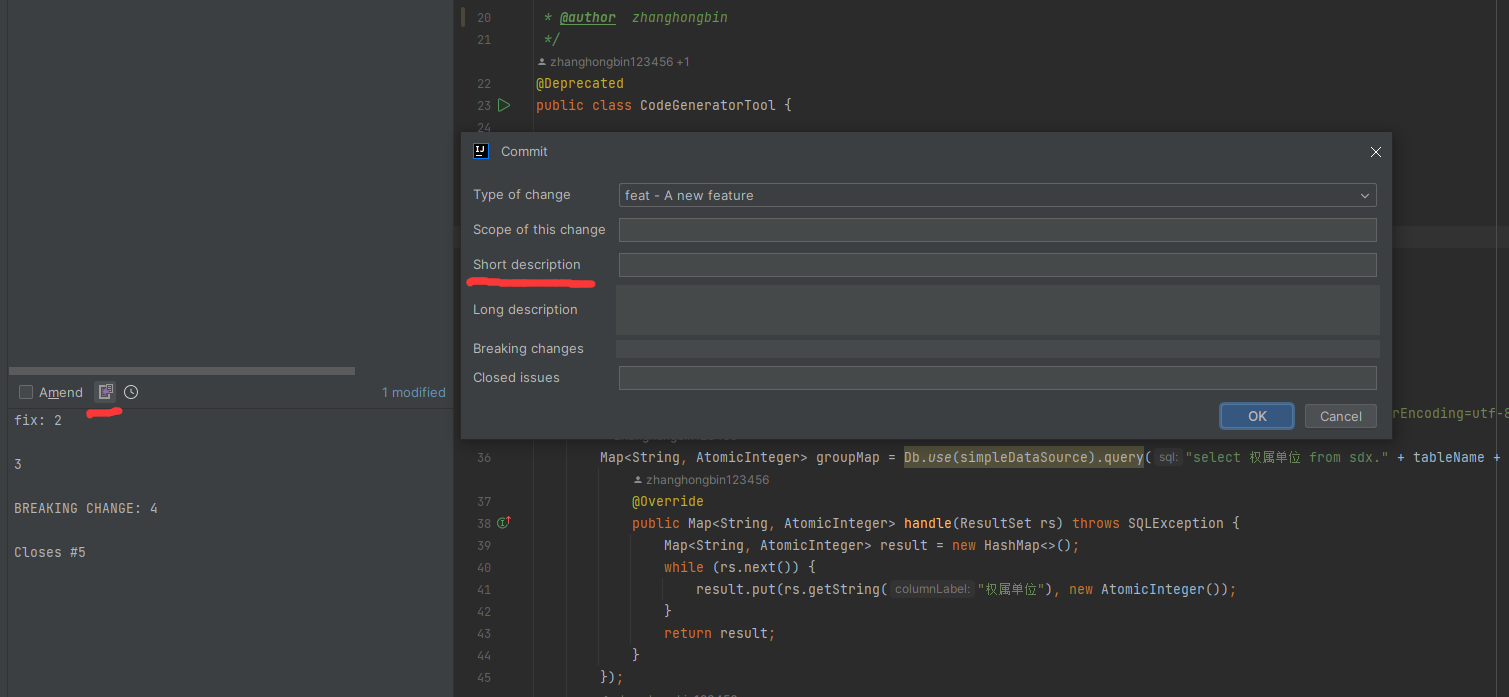The image size is (1509, 697).
Task: Click the Closed issues input field
Action: coord(998,378)
